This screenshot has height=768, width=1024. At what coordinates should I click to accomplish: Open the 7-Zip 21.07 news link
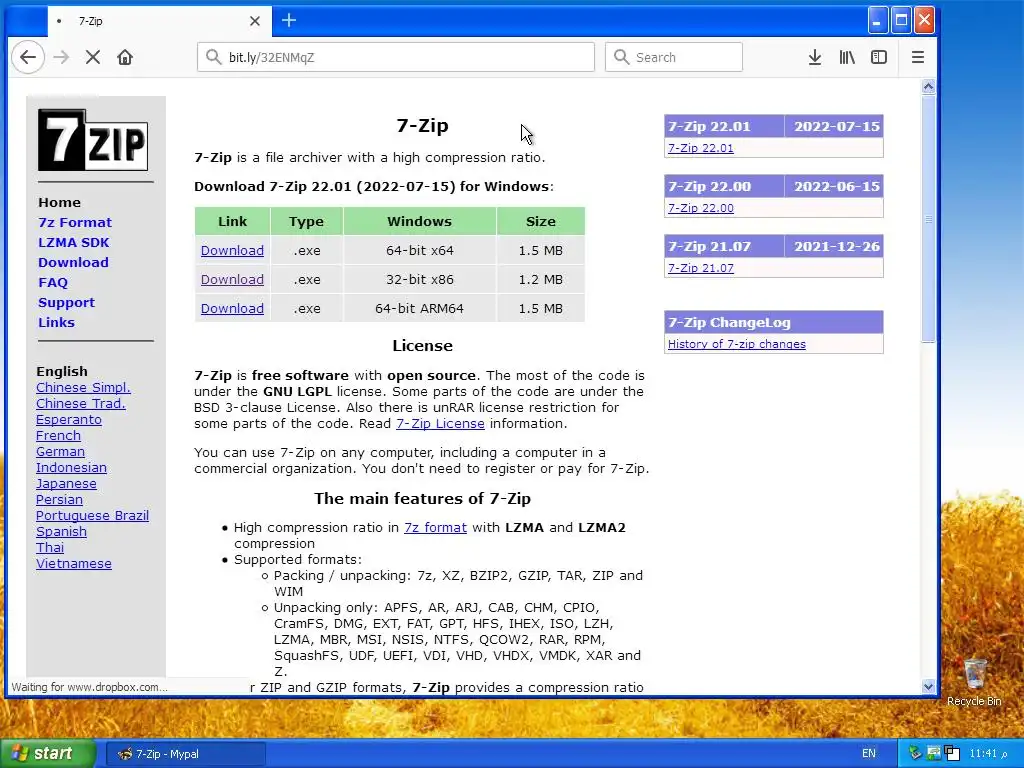(701, 268)
